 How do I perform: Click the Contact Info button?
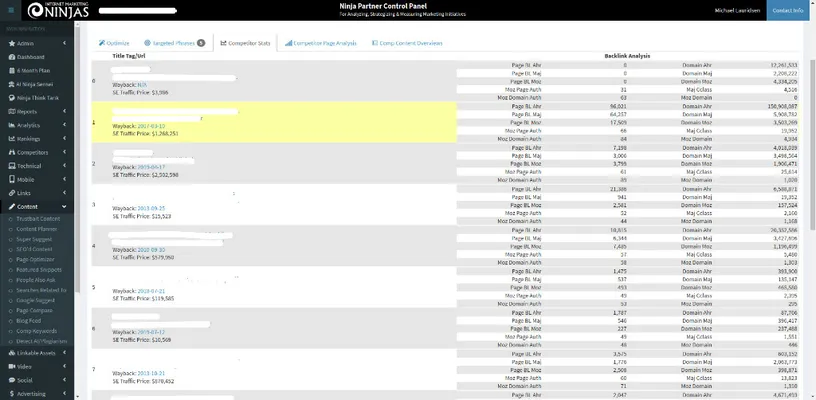pos(791,11)
